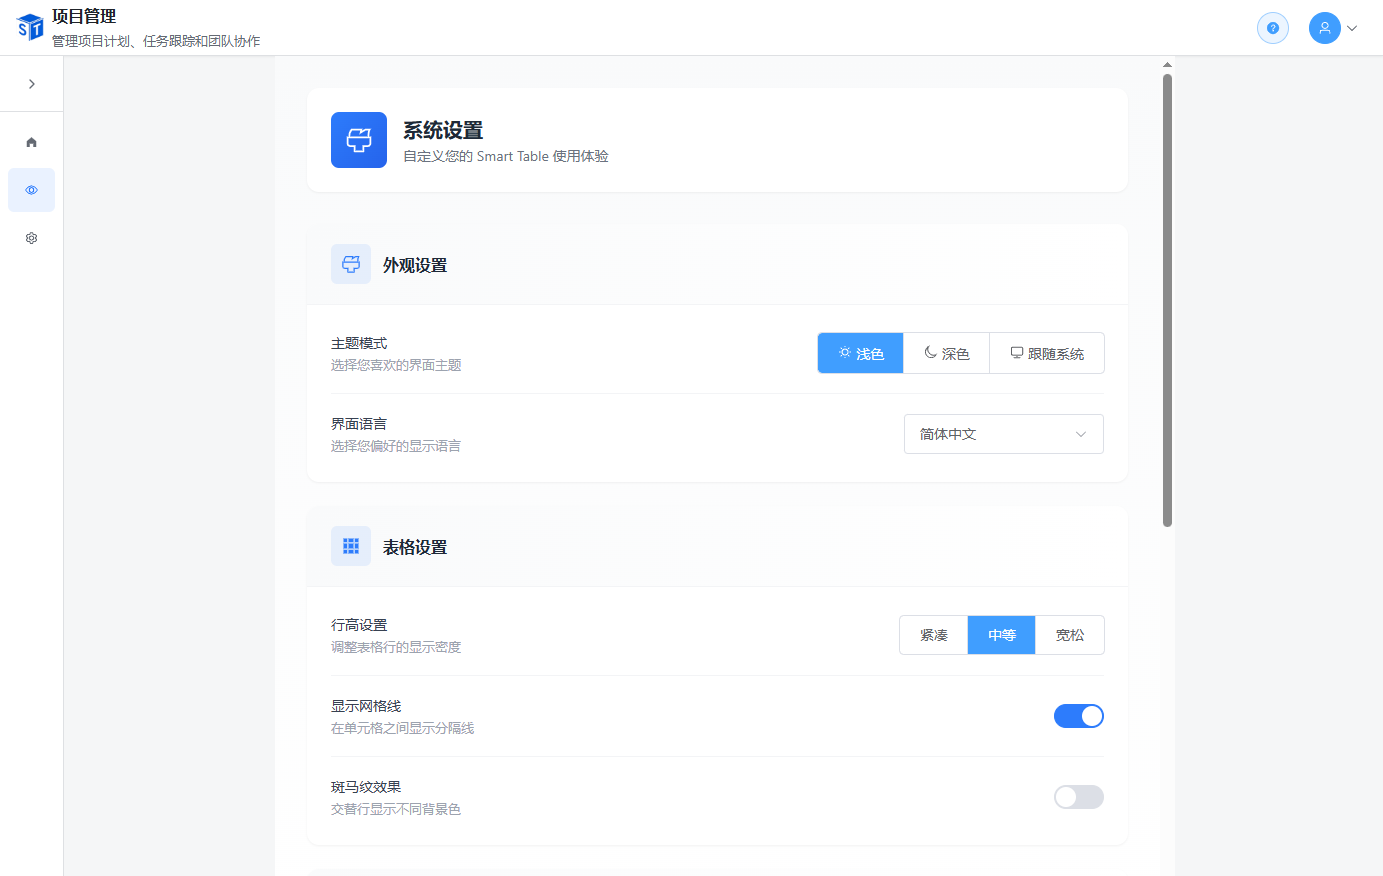Click the 系统设置 header paint icon
This screenshot has width=1383, height=876.
[359, 140]
